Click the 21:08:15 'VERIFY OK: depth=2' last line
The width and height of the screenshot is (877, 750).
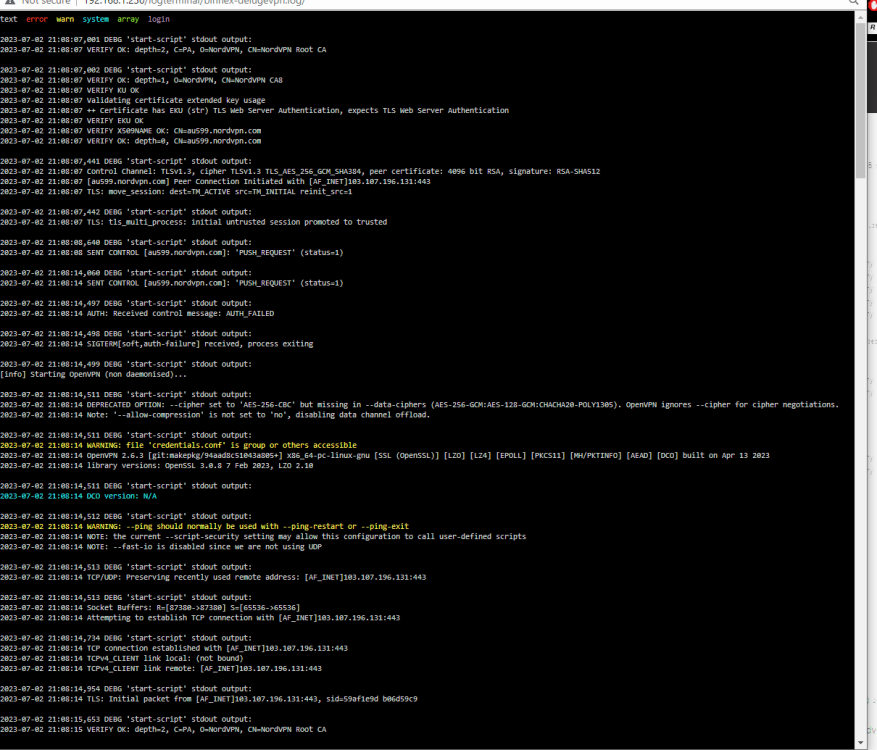pyautogui.click(x=163, y=730)
